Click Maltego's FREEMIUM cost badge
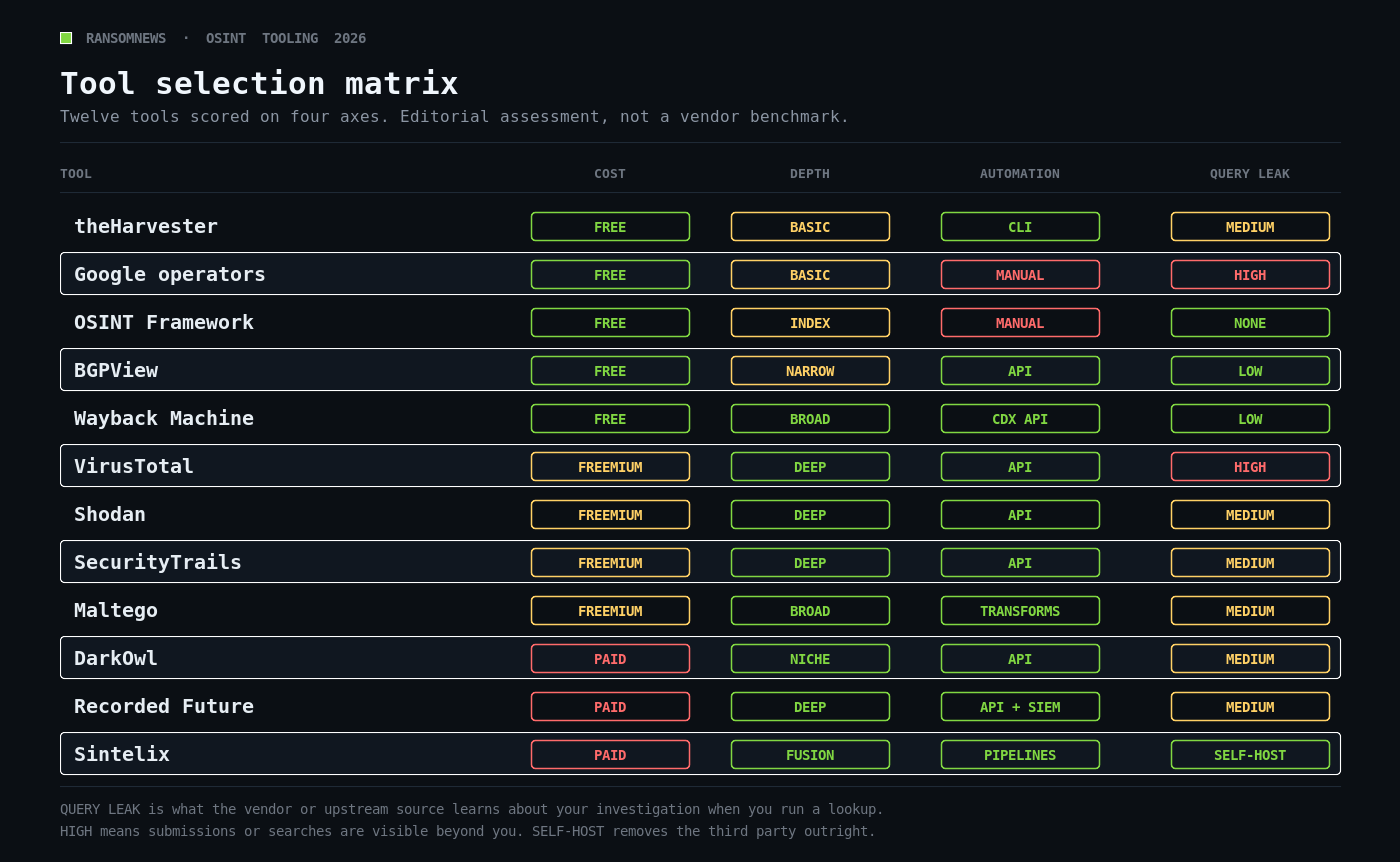Screen dimensions: 1400x862 (x=610, y=611)
